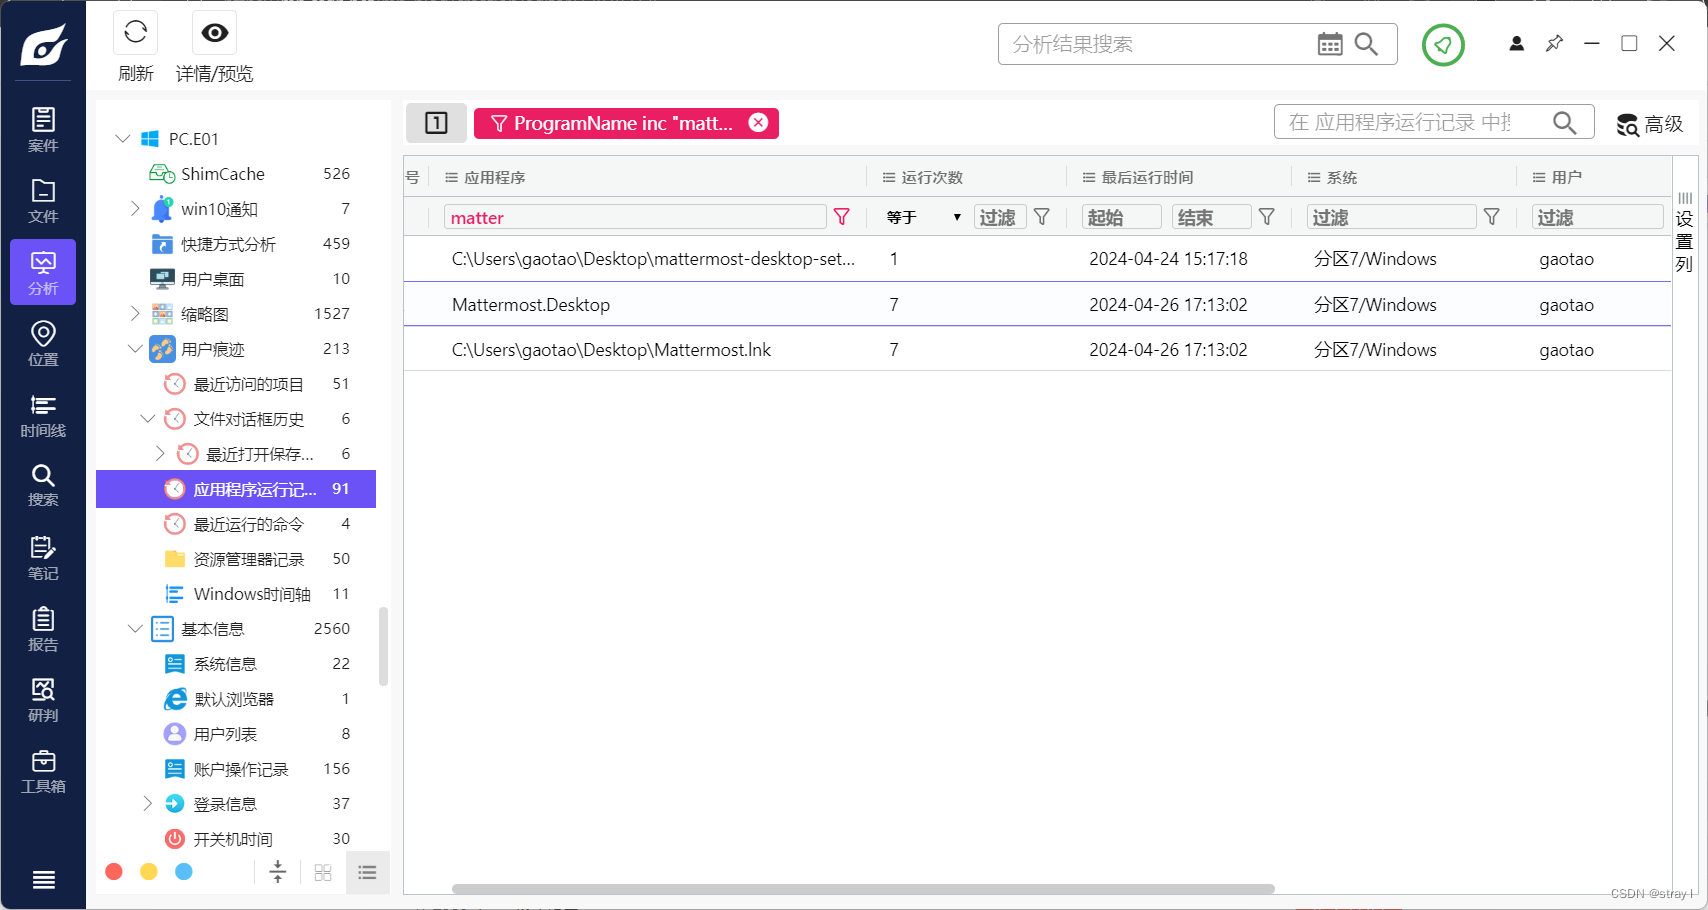Click the panel layout button labeled 1
The height and width of the screenshot is (910, 1708).
pyautogui.click(x=436, y=123)
